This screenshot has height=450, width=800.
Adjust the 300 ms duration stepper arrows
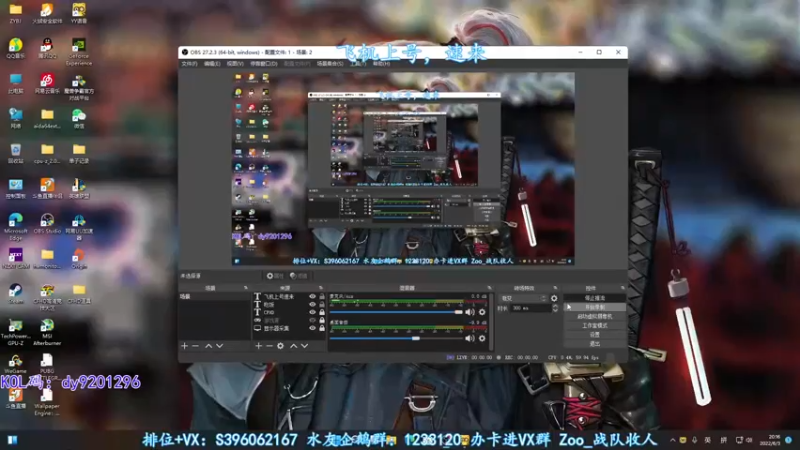(x=555, y=308)
